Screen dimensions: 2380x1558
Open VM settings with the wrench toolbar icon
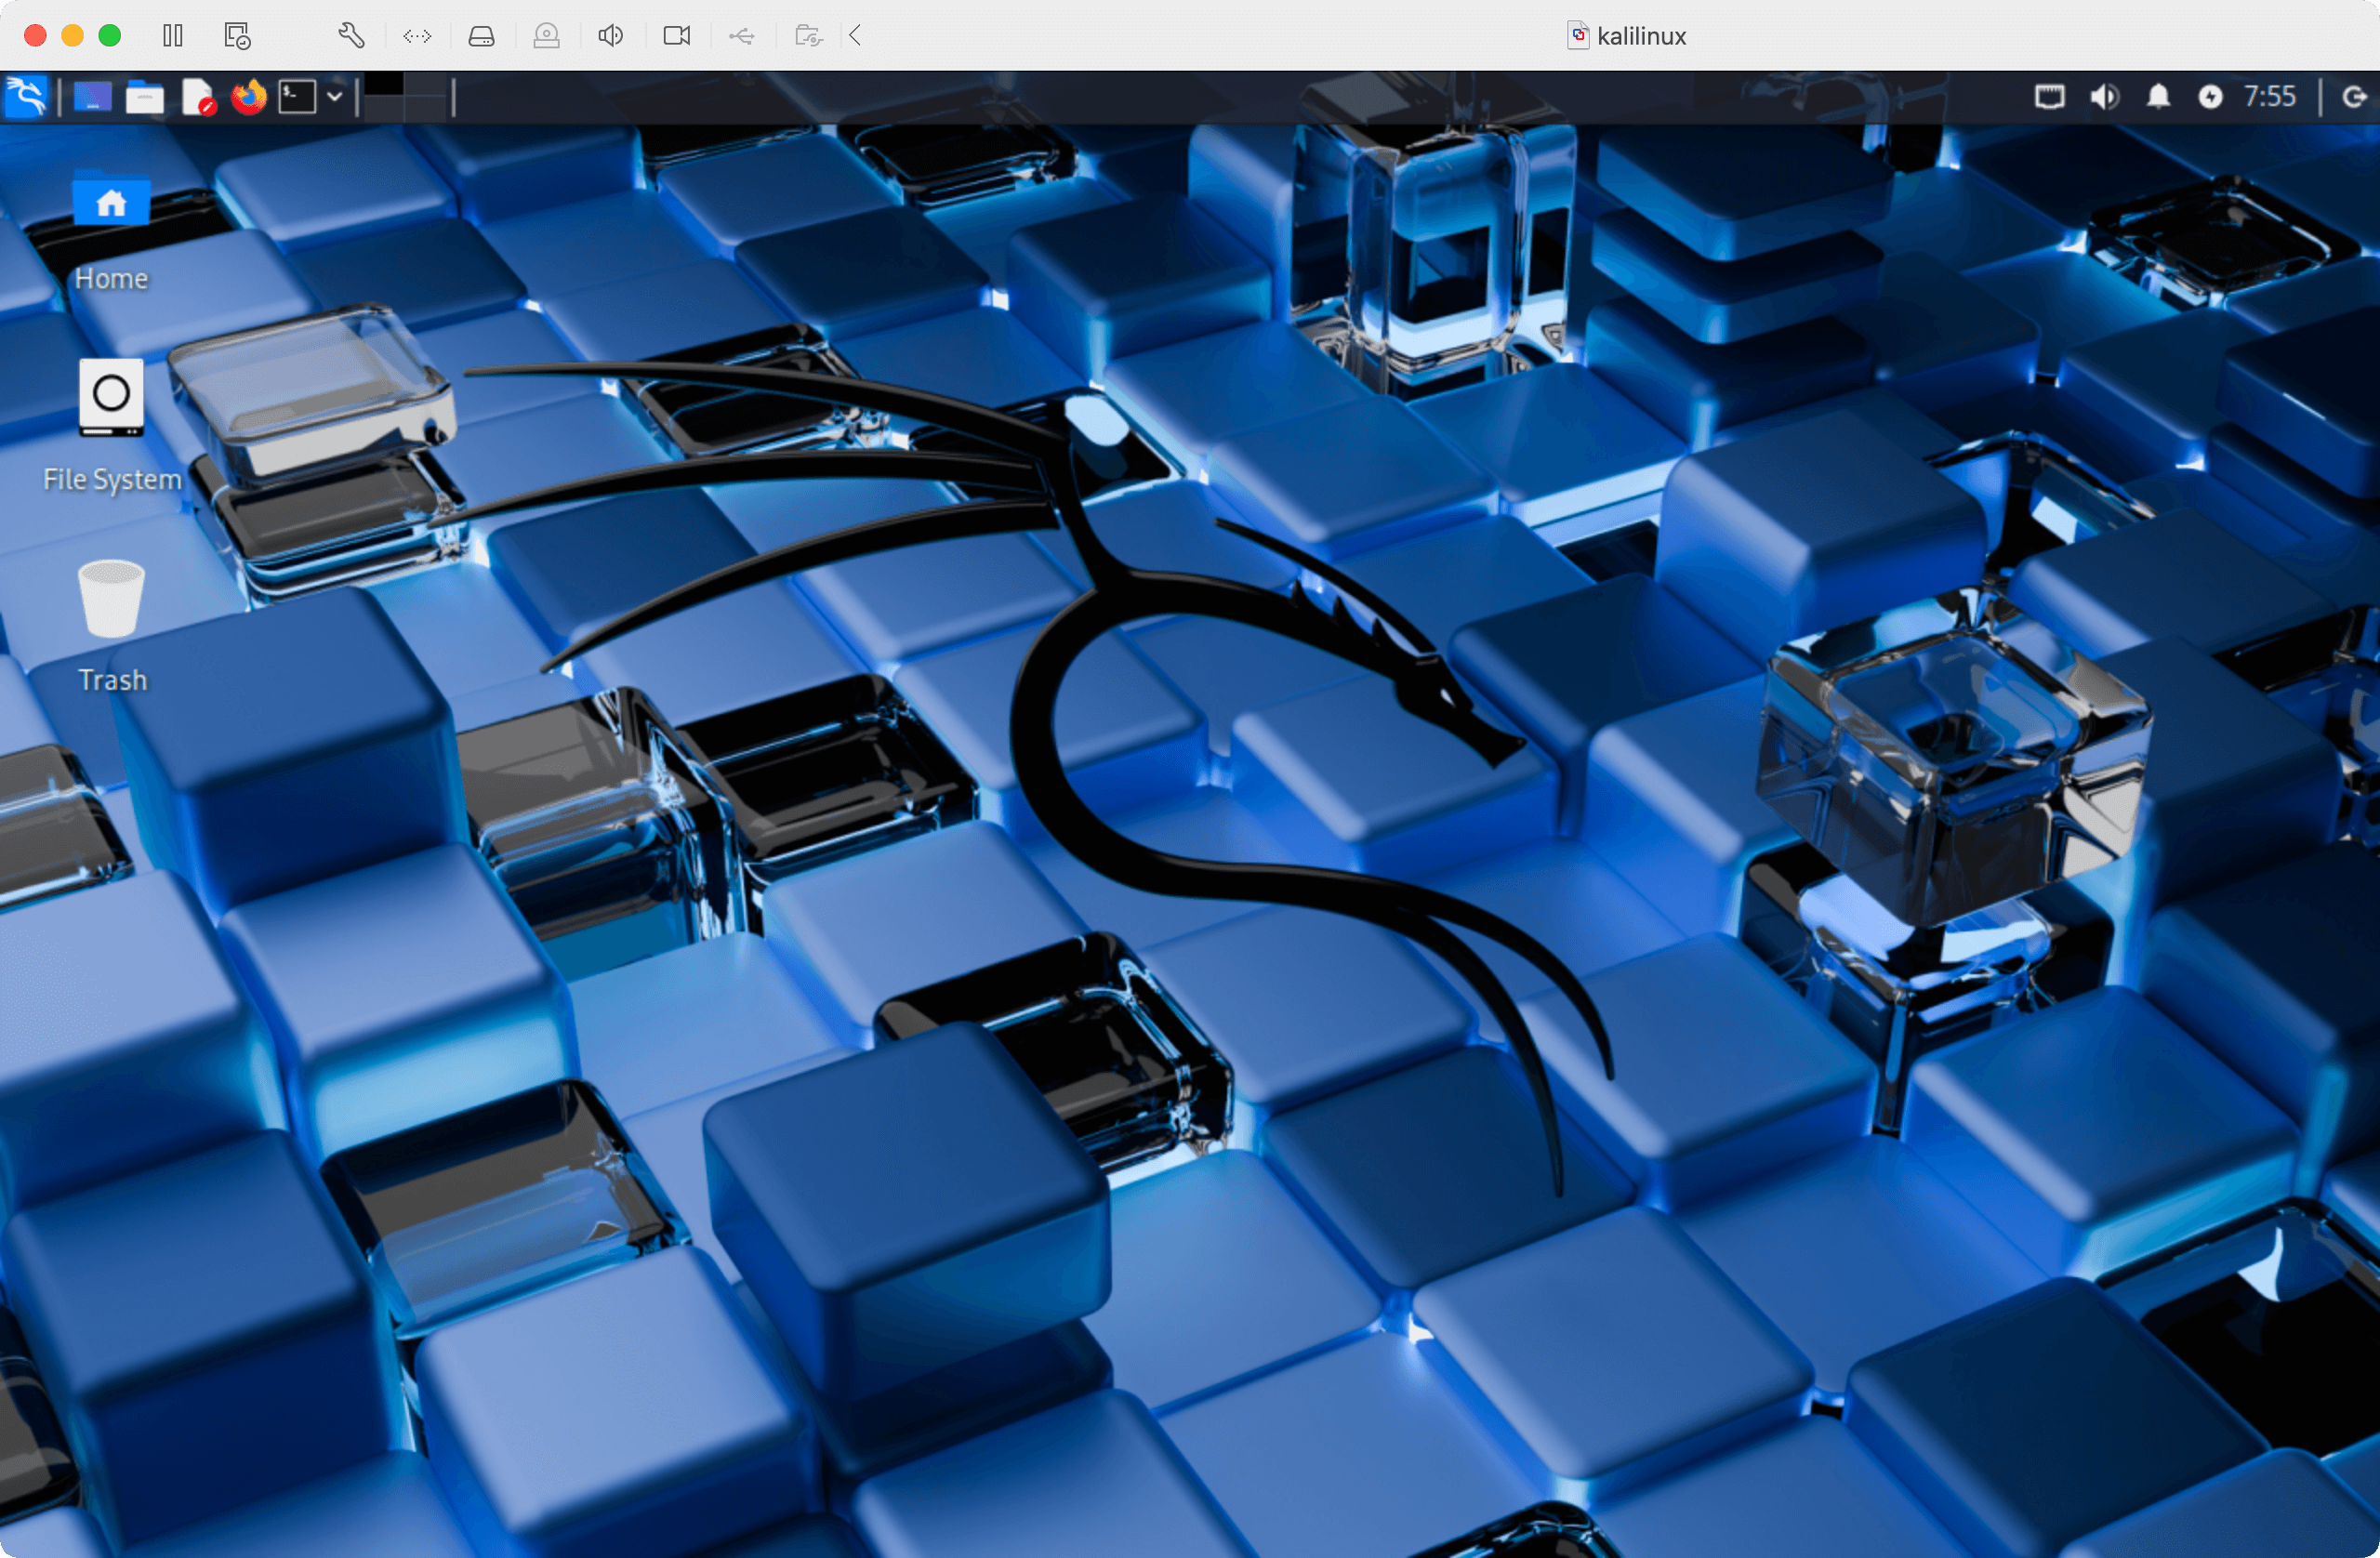tap(351, 36)
